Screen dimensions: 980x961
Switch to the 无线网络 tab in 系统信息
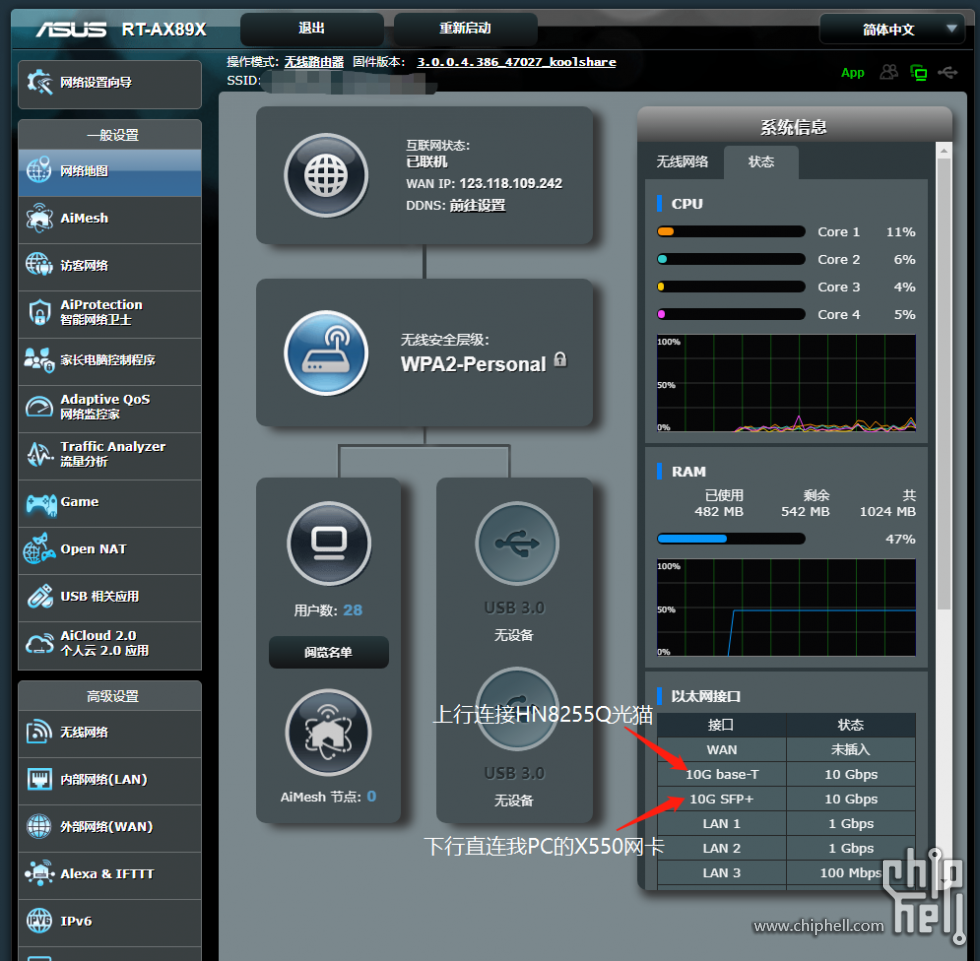[682, 162]
